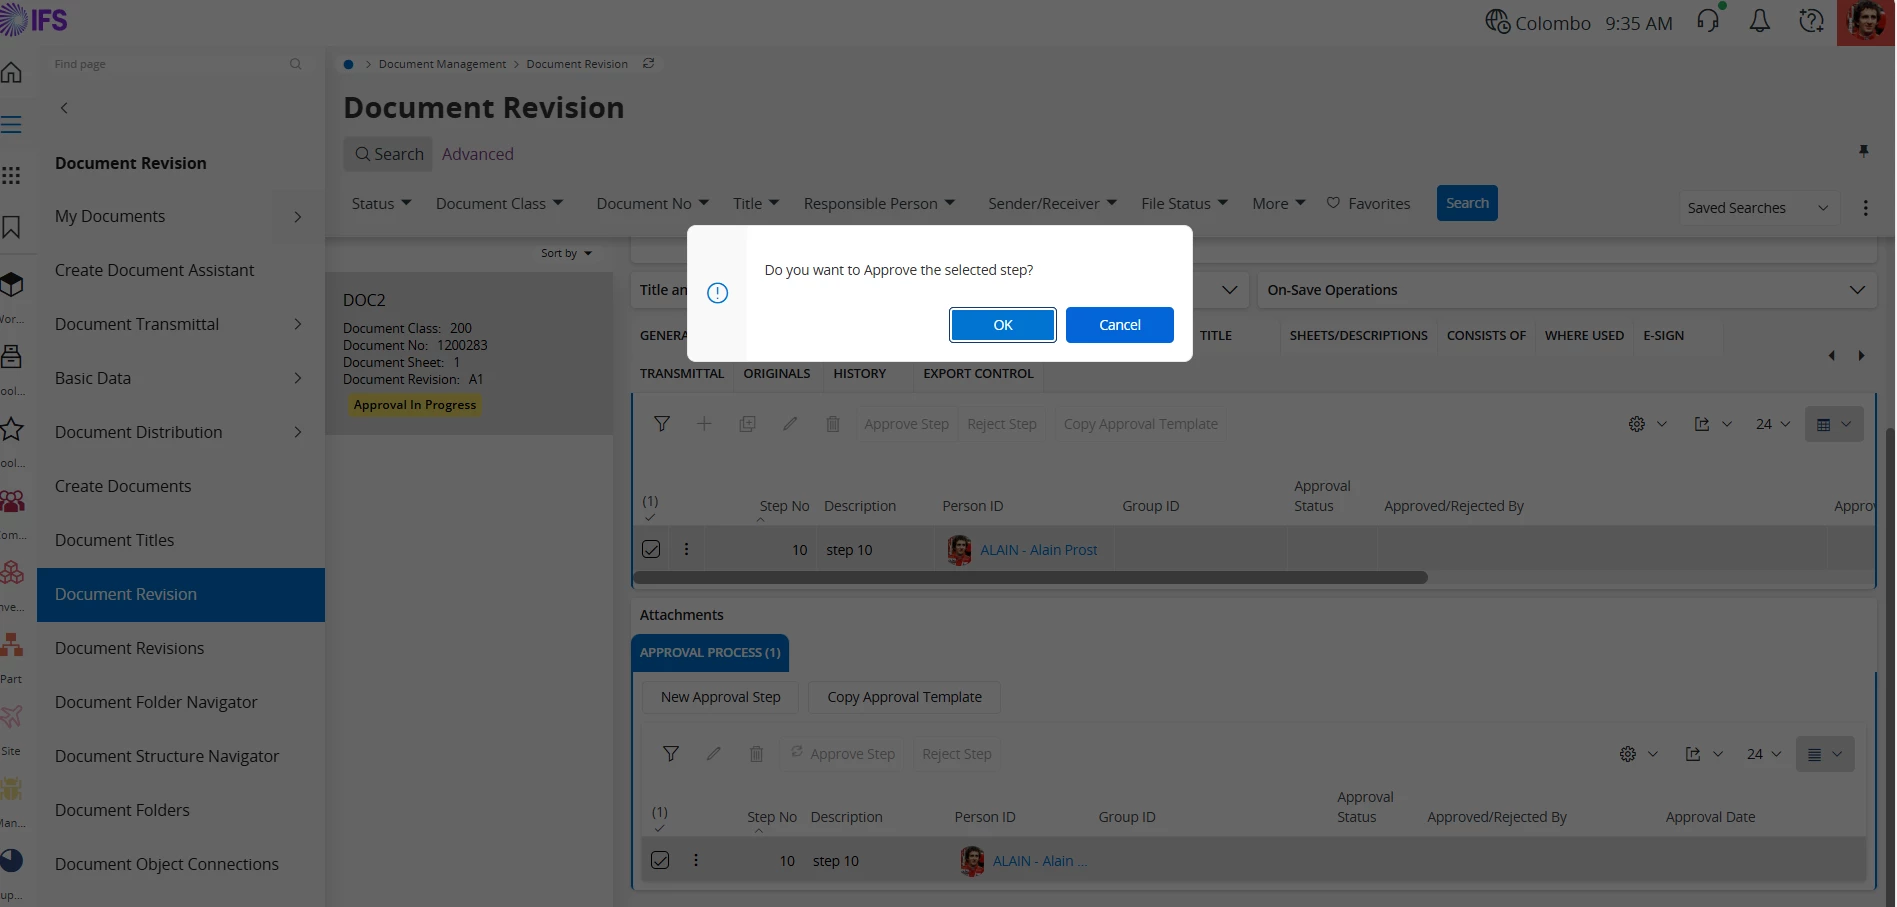
Task: Open the APPROVAL PROCESS (1) tab
Action: (710, 652)
